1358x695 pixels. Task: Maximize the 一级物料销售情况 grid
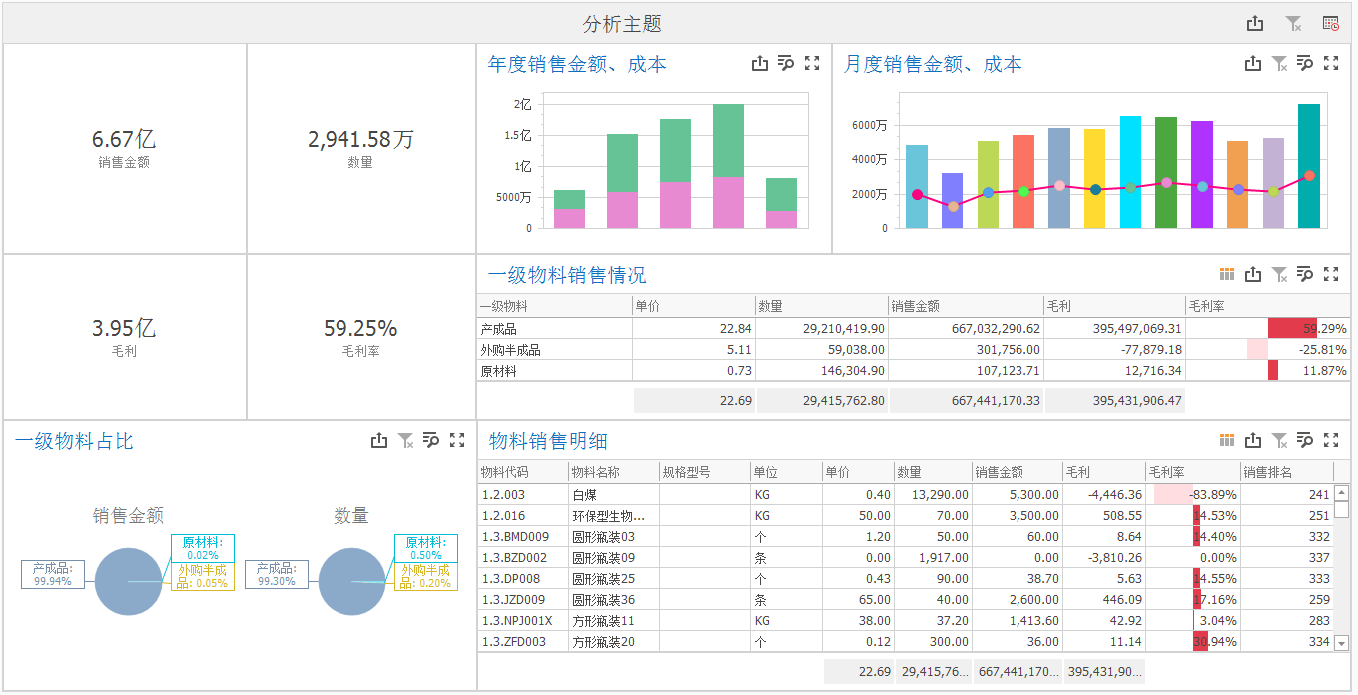tap(1330, 274)
